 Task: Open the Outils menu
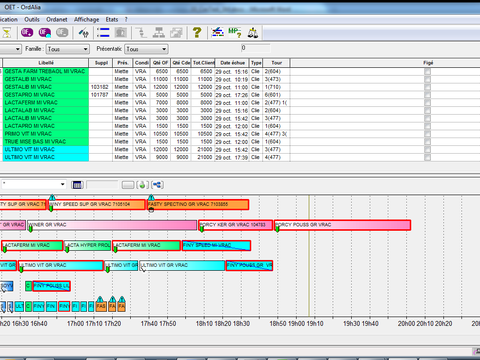[x=32, y=19]
